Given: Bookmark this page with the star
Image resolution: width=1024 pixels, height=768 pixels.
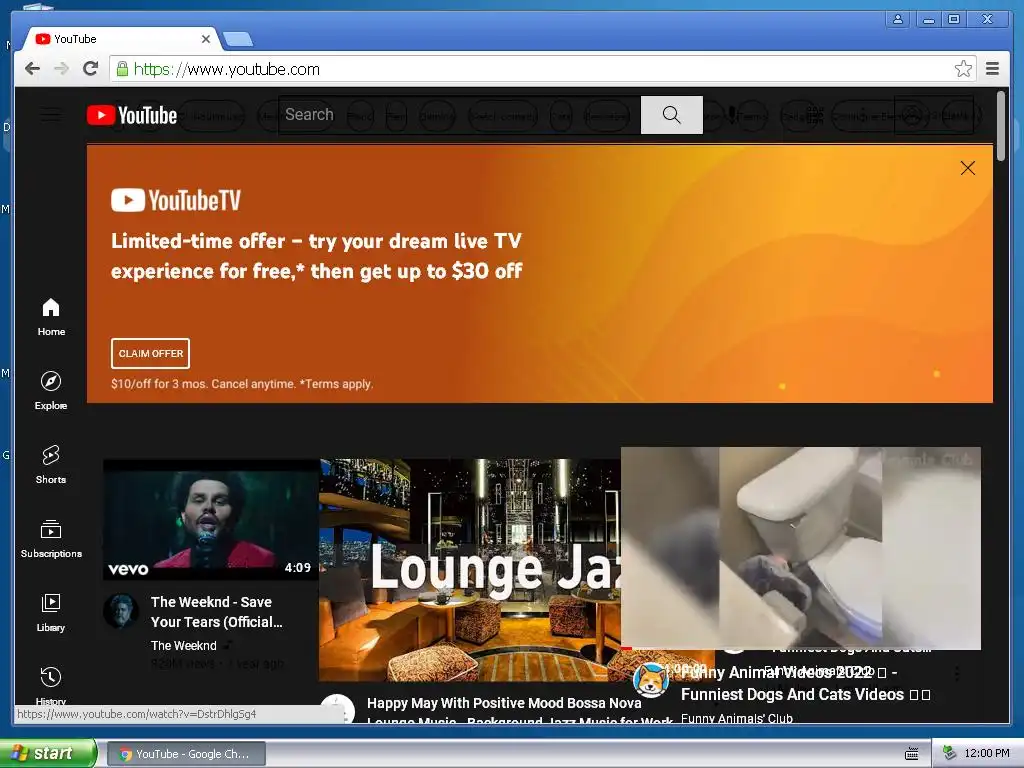Looking at the screenshot, I should click(963, 69).
